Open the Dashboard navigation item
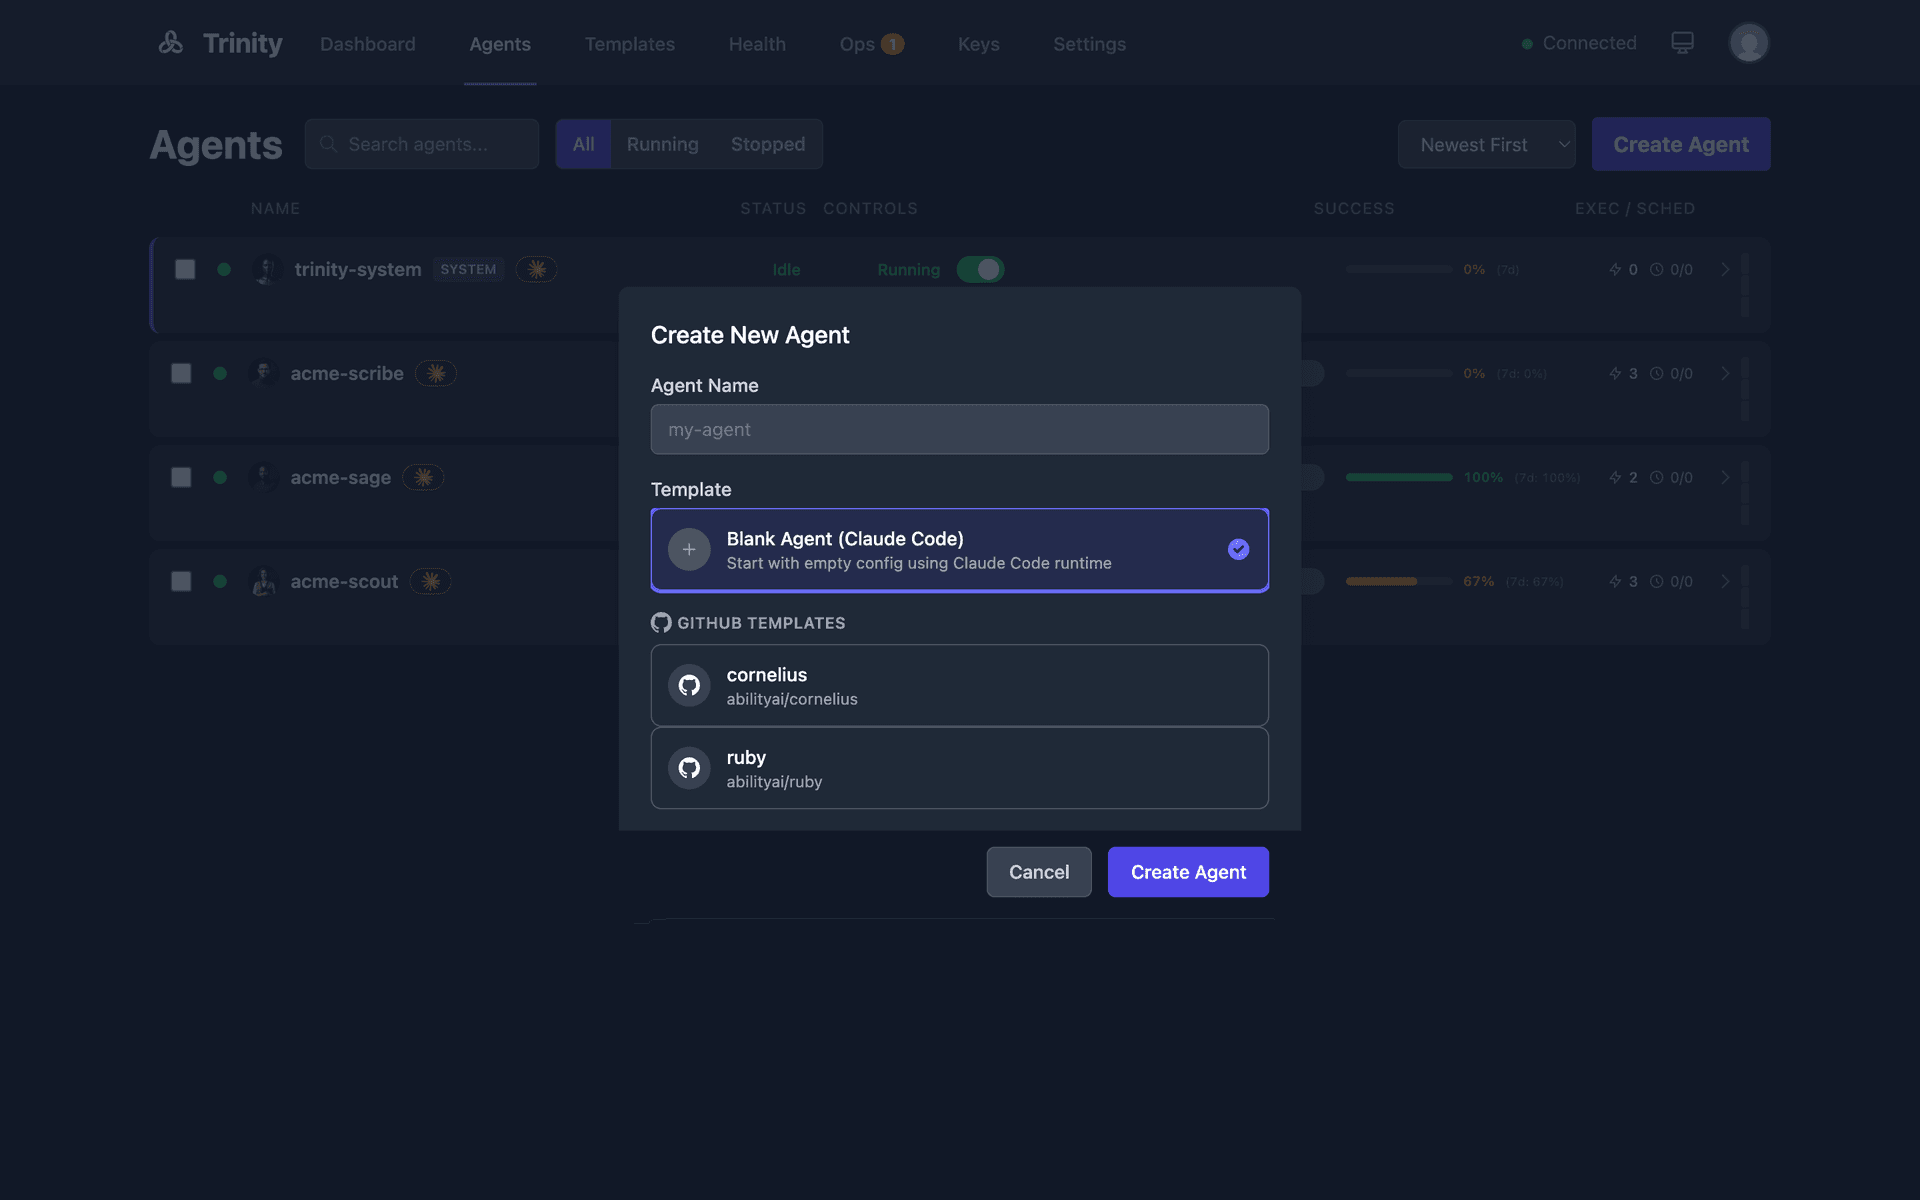This screenshot has width=1920, height=1200. pyautogui.click(x=368, y=44)
